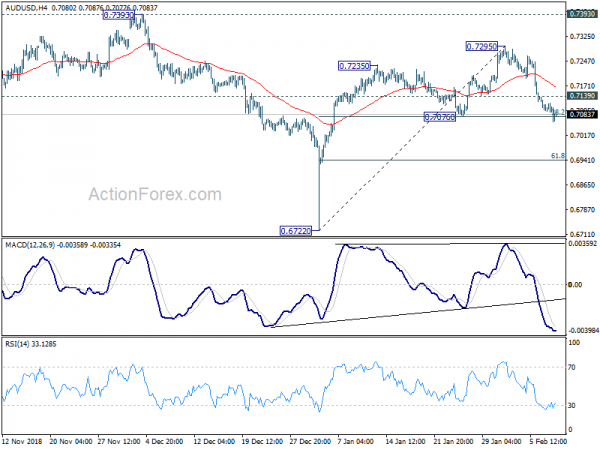Click the 5 Feb 12:00 date label
Image resolution: width=600 pixels, height=450 pixels.
pyautogui.click(x=548, y=441)
